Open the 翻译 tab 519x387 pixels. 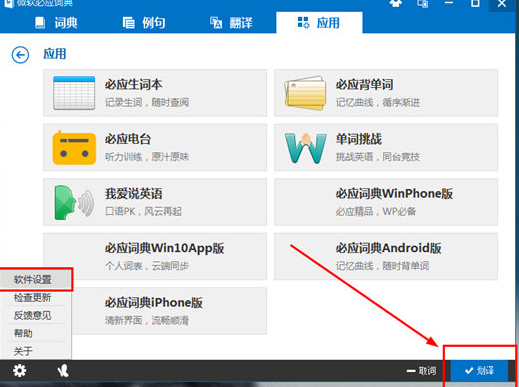pyautogui.click(x=231, y=23)
